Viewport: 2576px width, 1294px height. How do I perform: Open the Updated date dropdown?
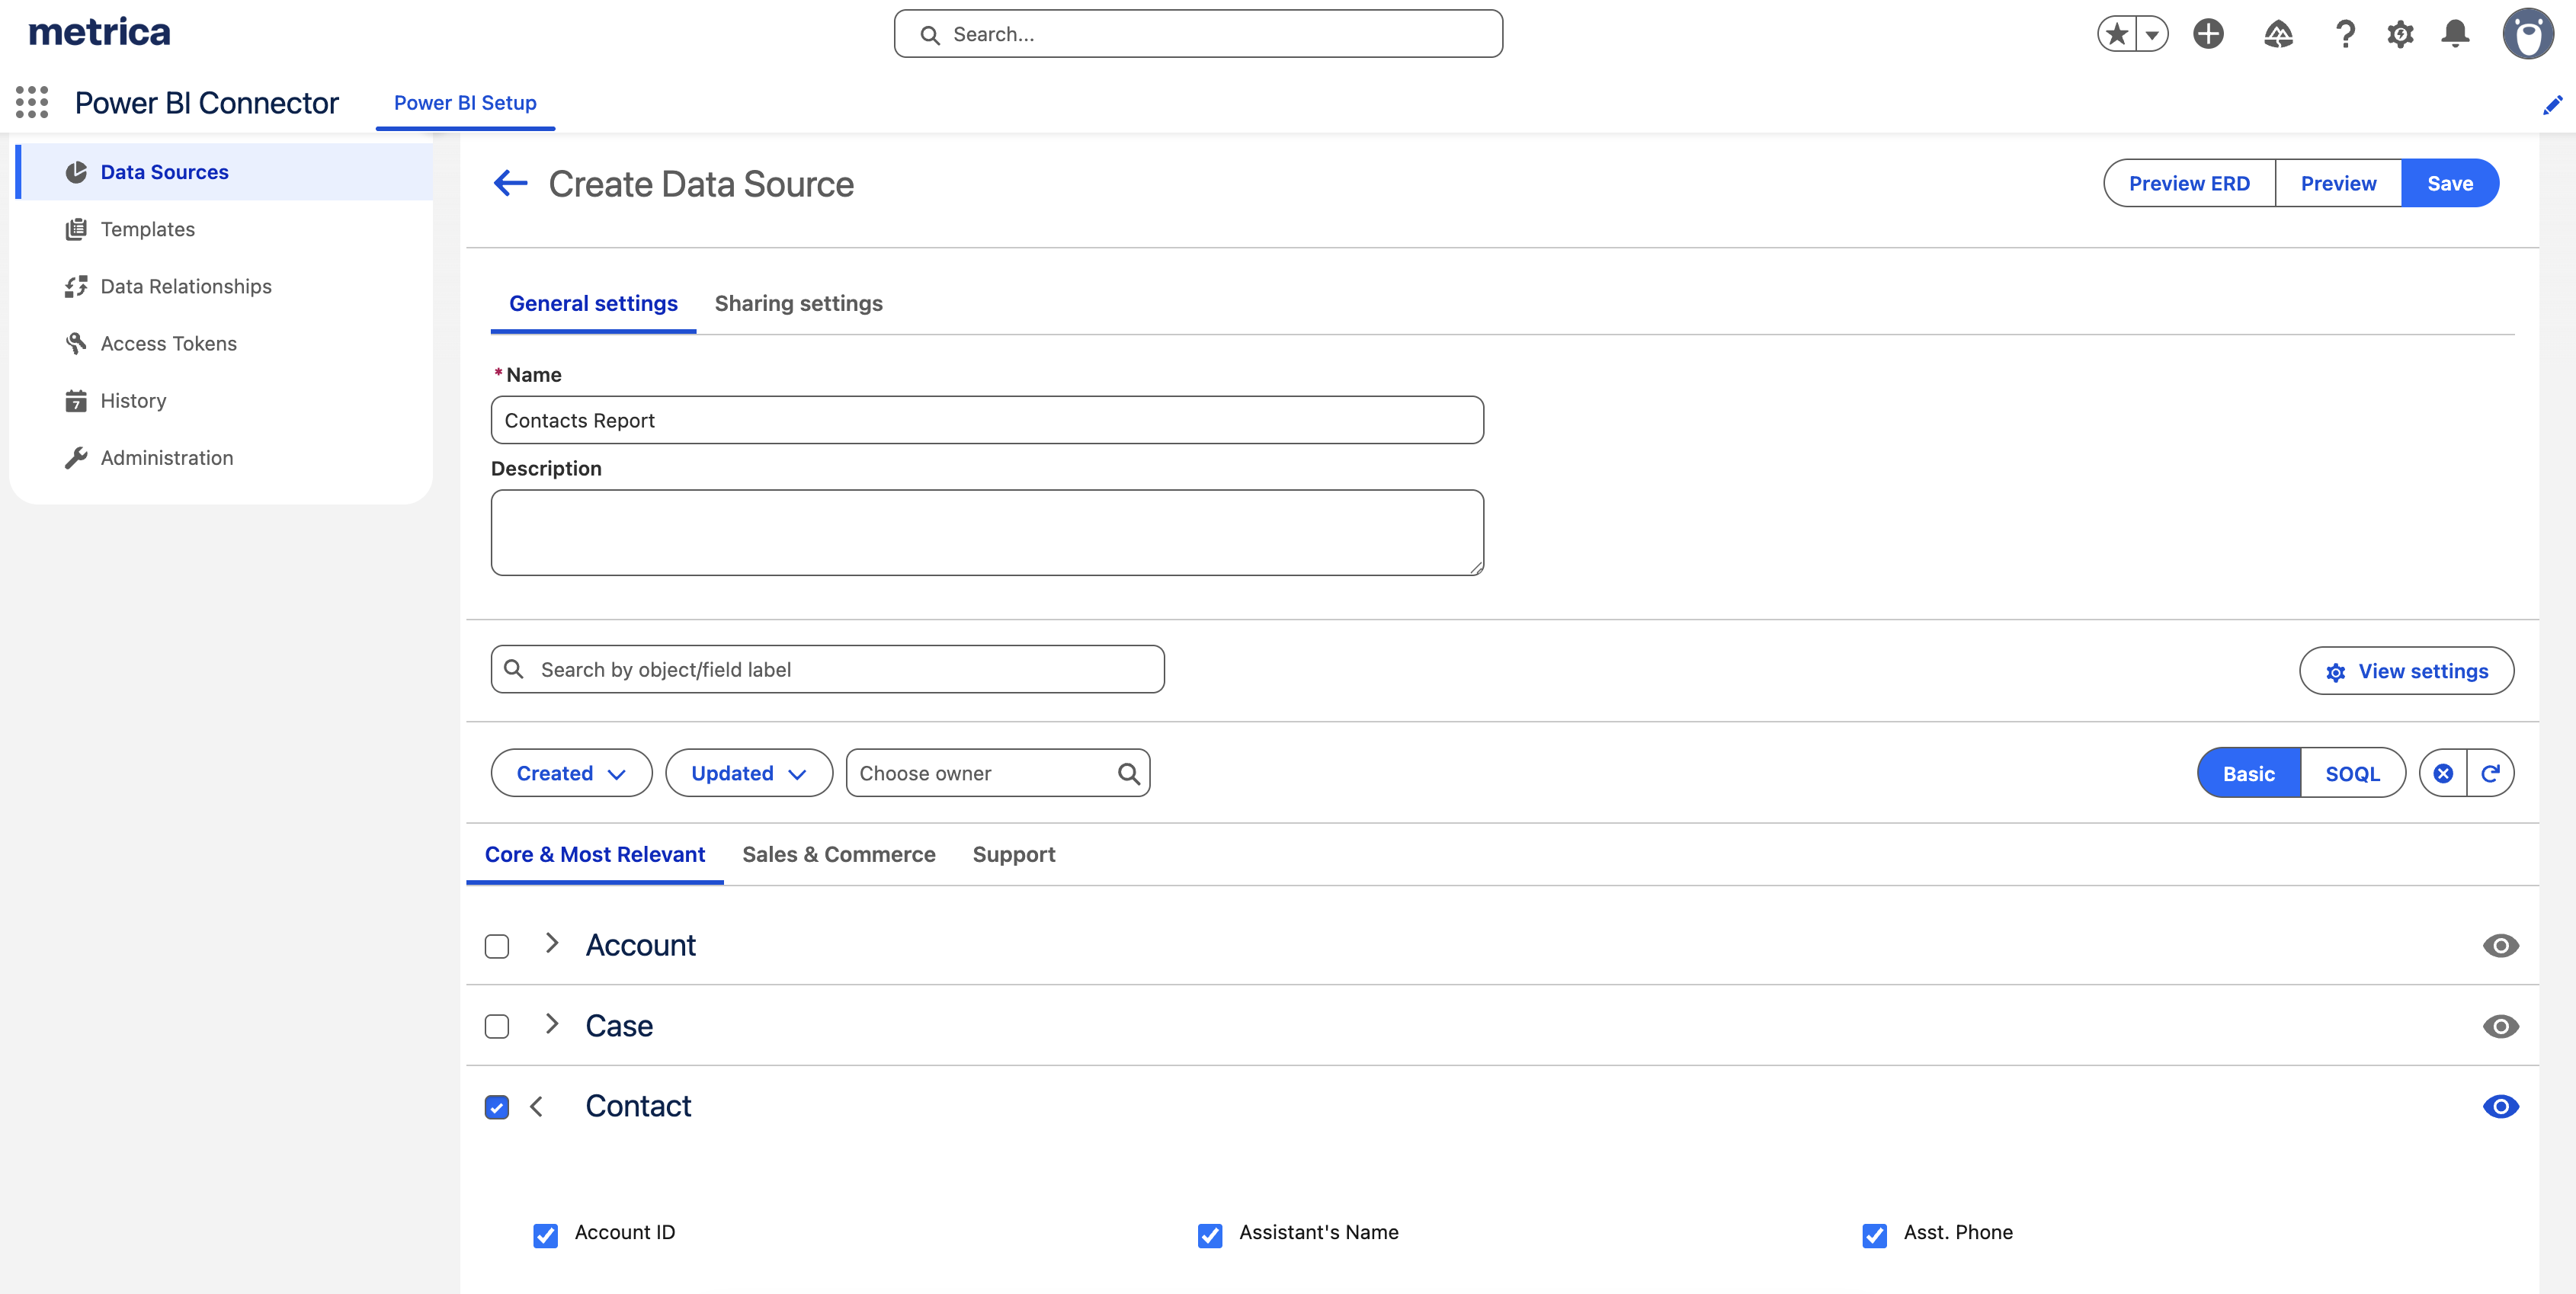coord(748,773)
